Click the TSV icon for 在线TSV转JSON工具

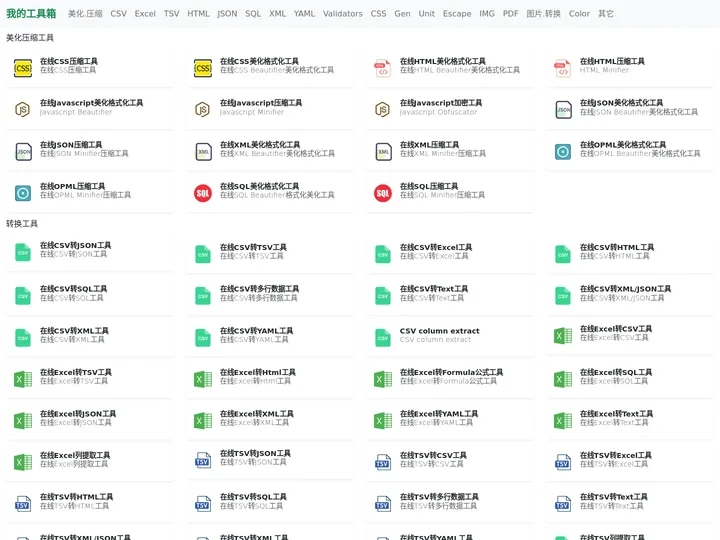(202, 460)
